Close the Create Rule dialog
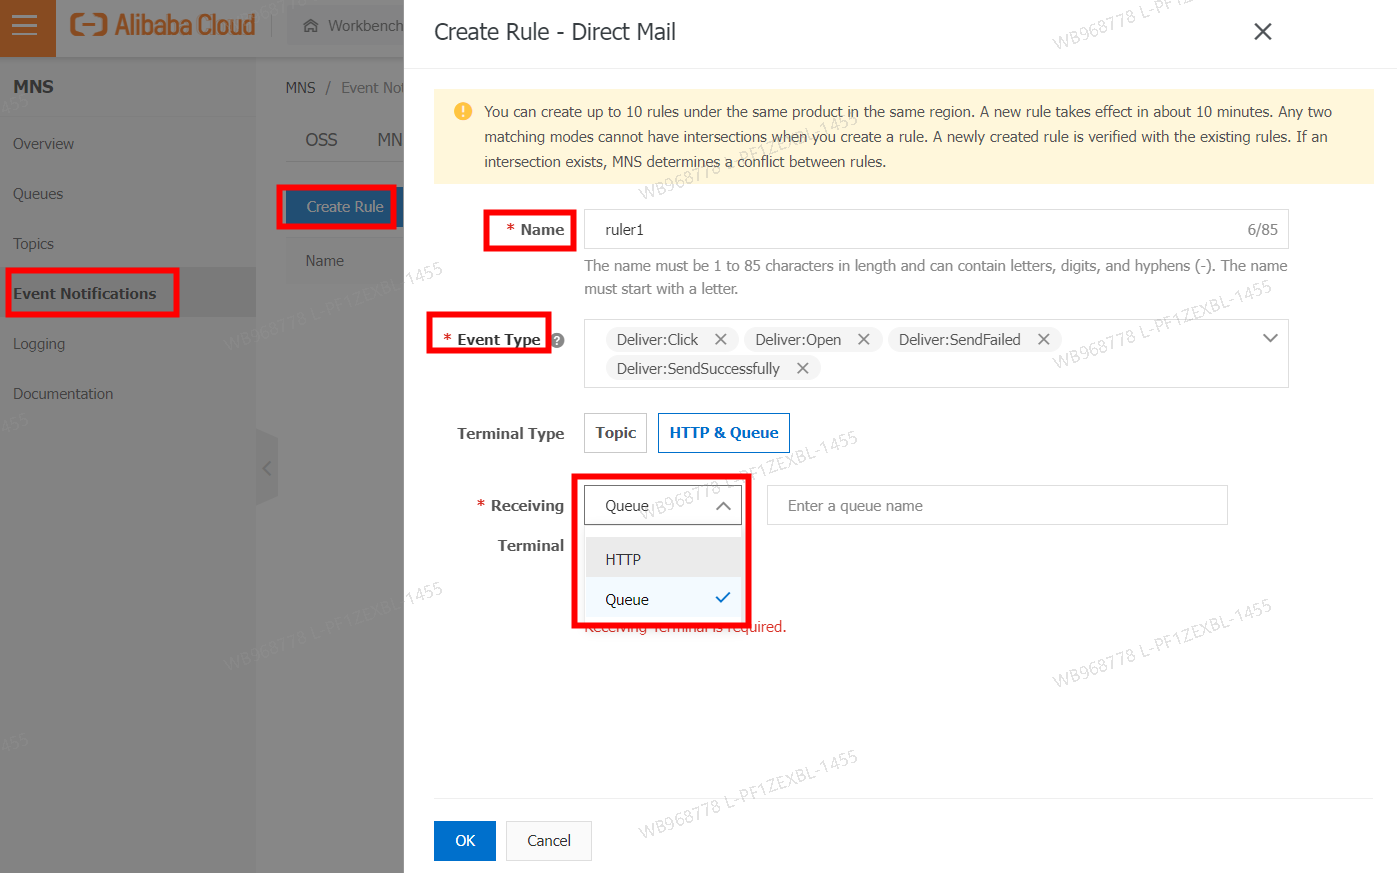The image size is (1397, 873). (x=1263, y=32)
